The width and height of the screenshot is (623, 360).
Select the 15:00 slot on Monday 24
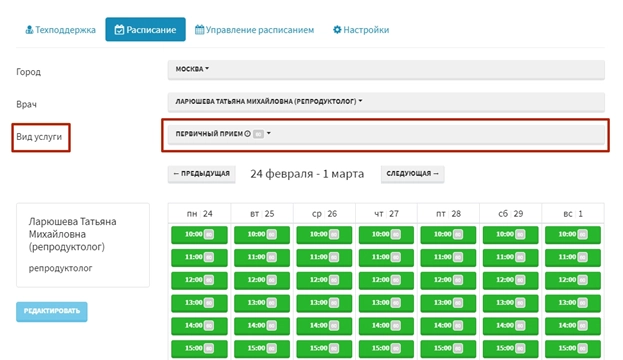coord(199,348)
